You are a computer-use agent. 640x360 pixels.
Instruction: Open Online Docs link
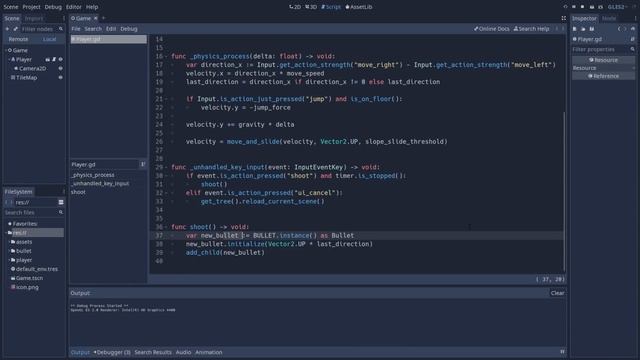(491, 29)
